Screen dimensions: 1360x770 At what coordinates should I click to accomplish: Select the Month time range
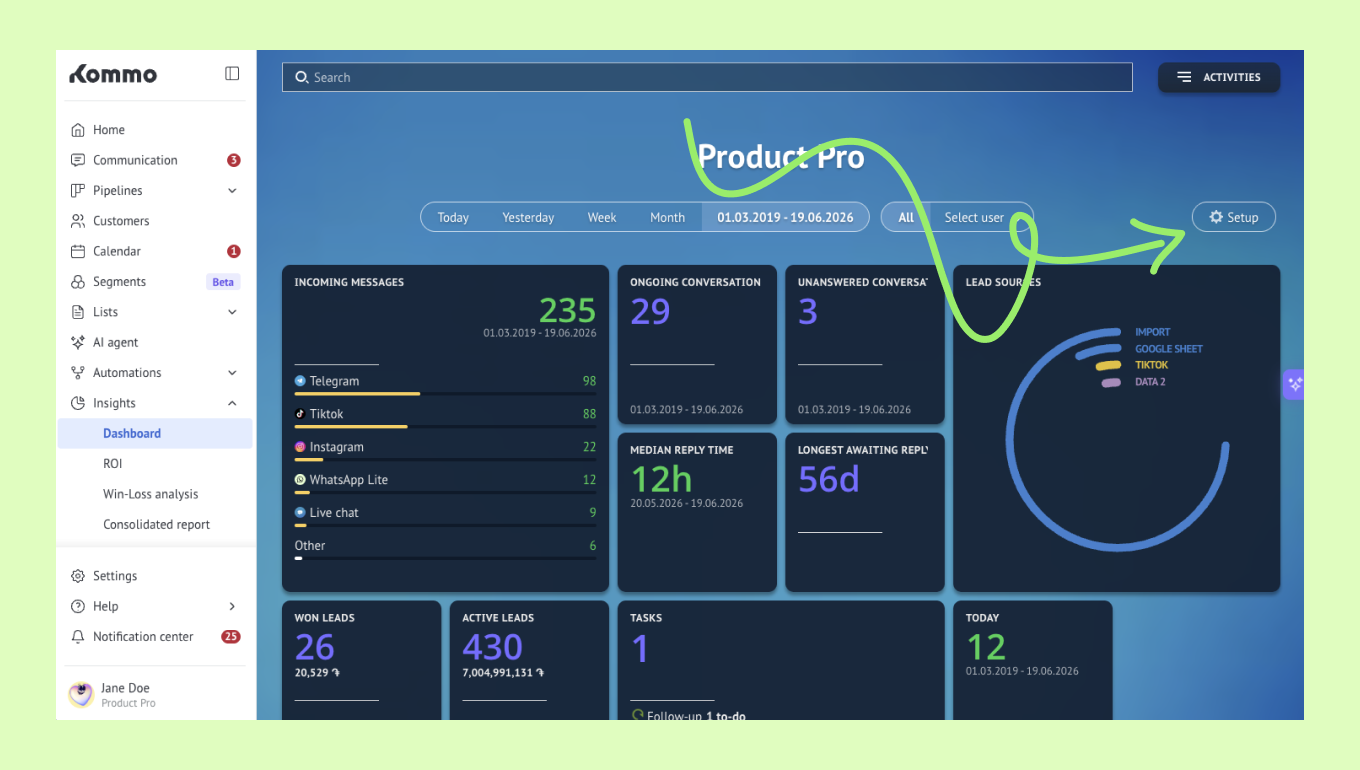668,218
